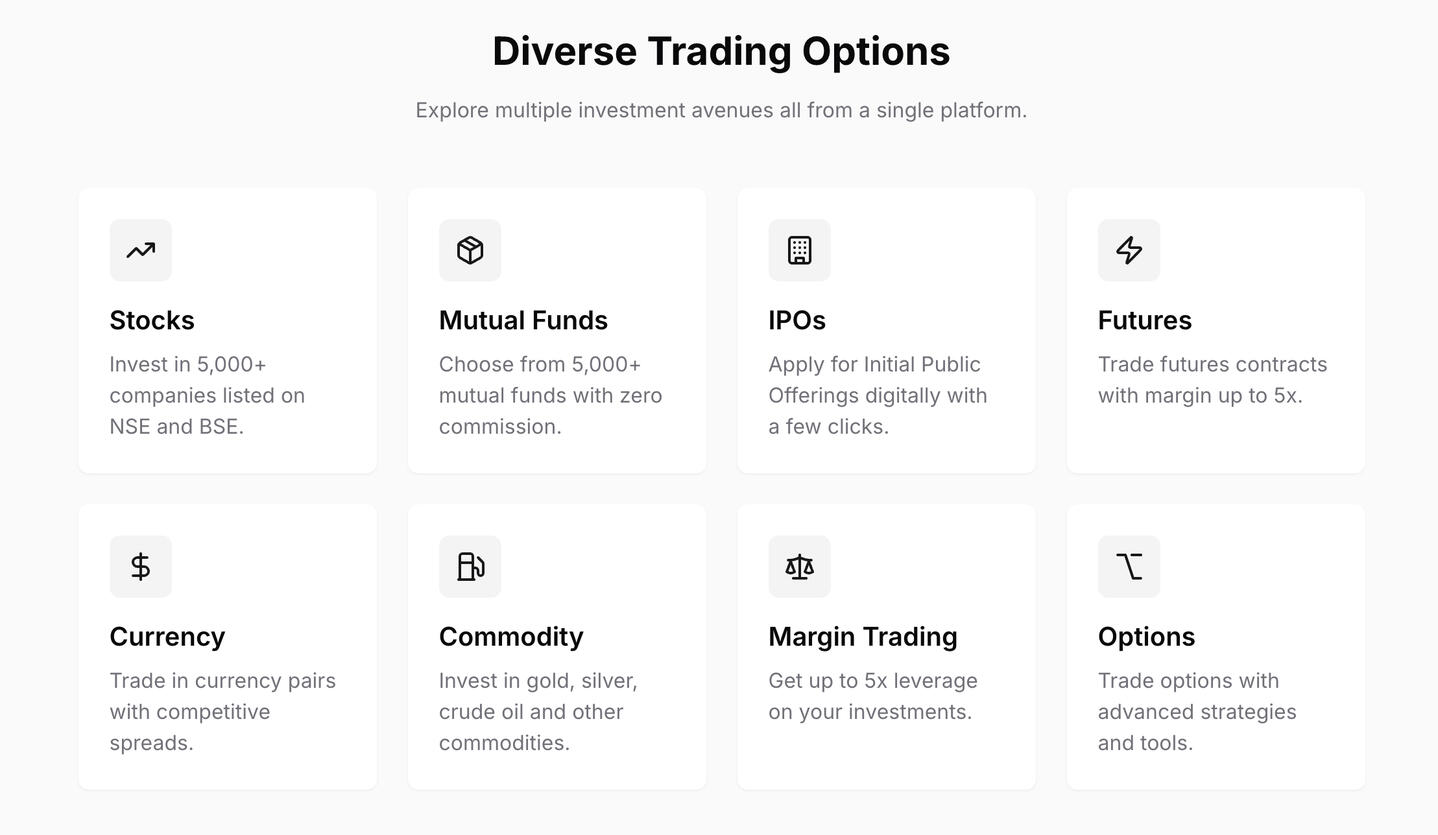Open the Currency heading
The image size is (1438, 835).
click(x=167, y=636)
